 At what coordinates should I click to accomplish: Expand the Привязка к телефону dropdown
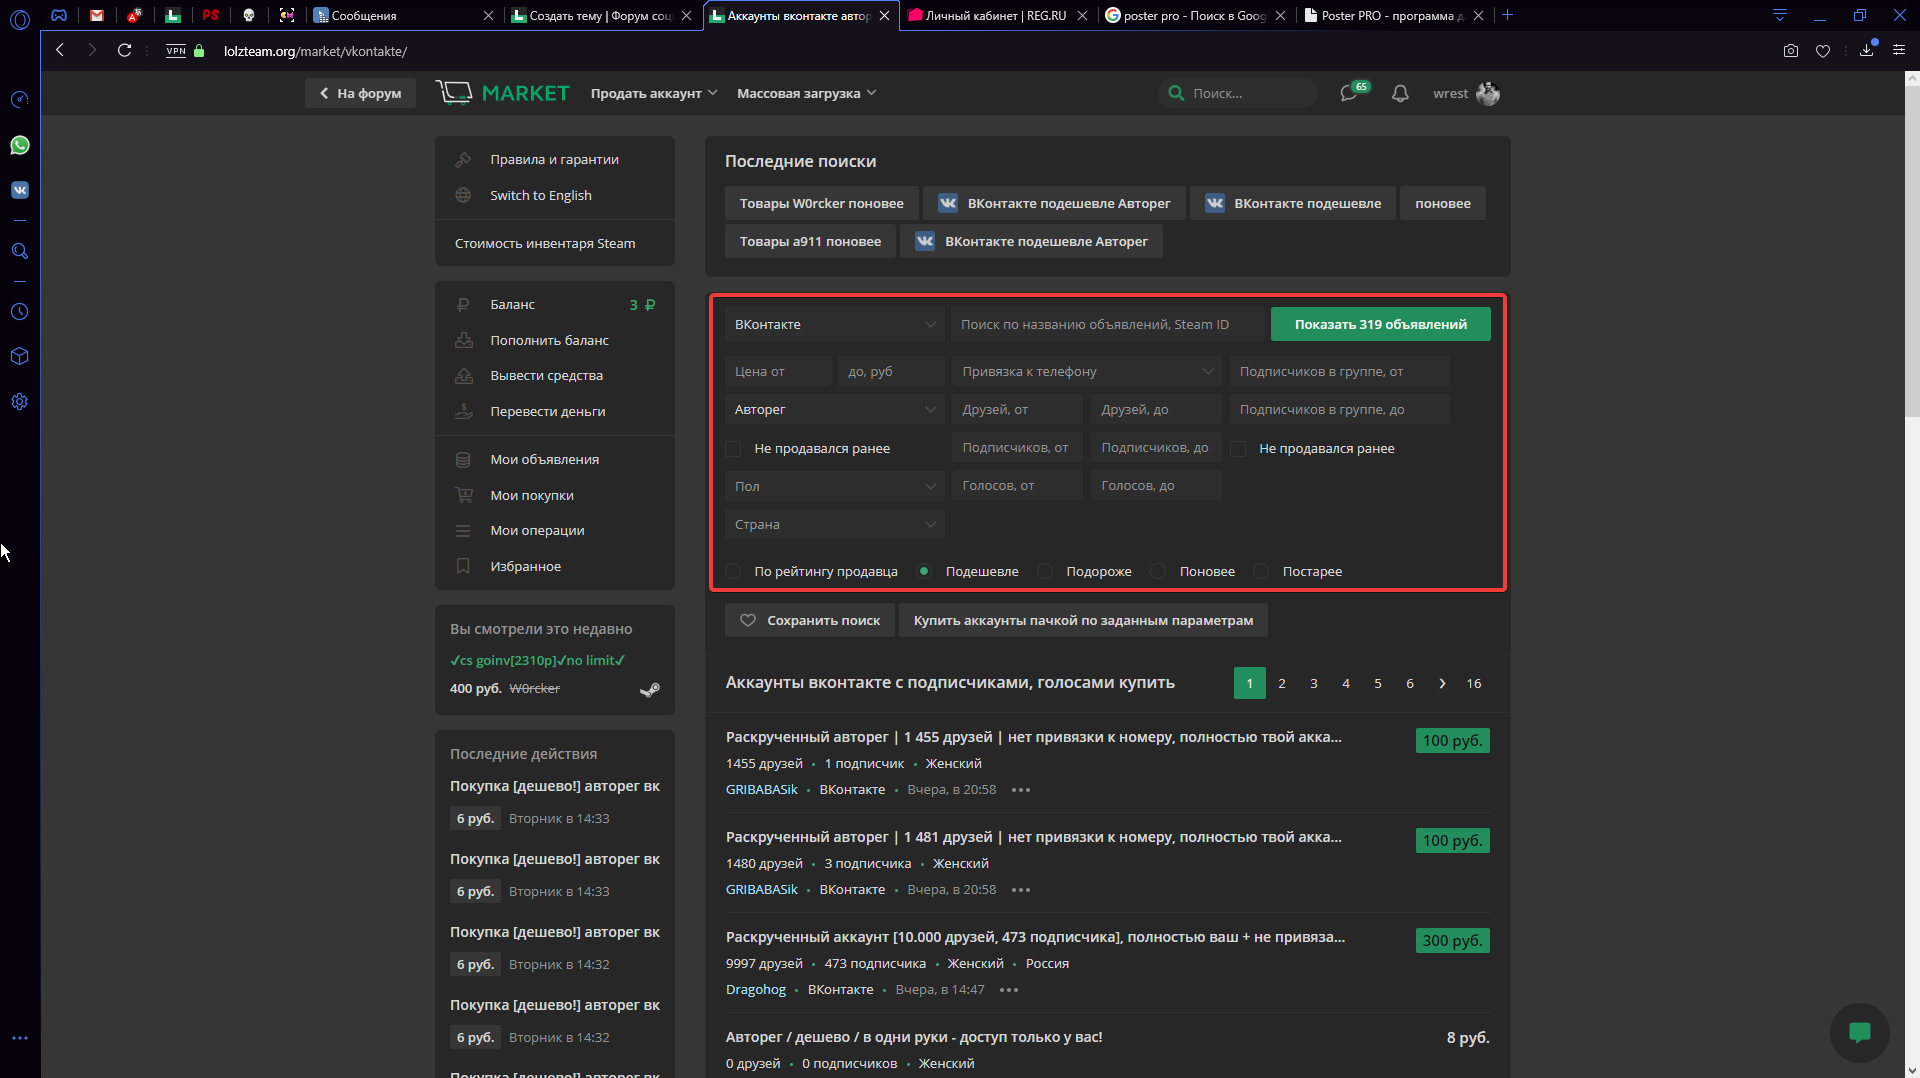pyautogui.click(x=1086, y=372)
